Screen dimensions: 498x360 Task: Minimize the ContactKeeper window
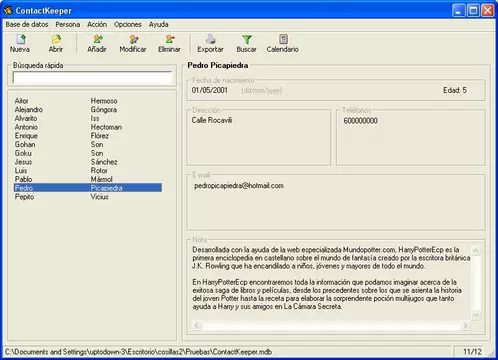pos(459,10)
